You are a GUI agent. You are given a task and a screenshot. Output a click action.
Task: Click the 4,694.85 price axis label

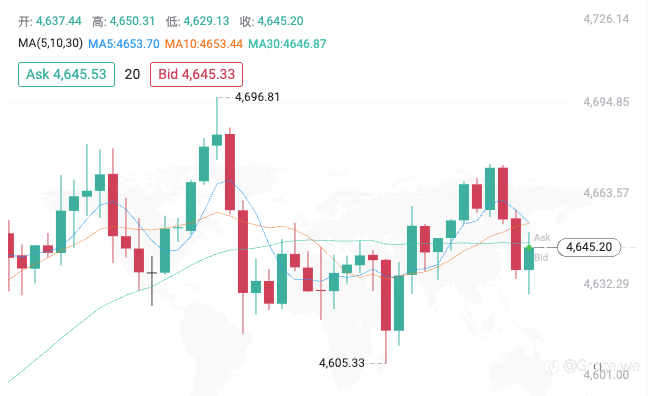606,102
